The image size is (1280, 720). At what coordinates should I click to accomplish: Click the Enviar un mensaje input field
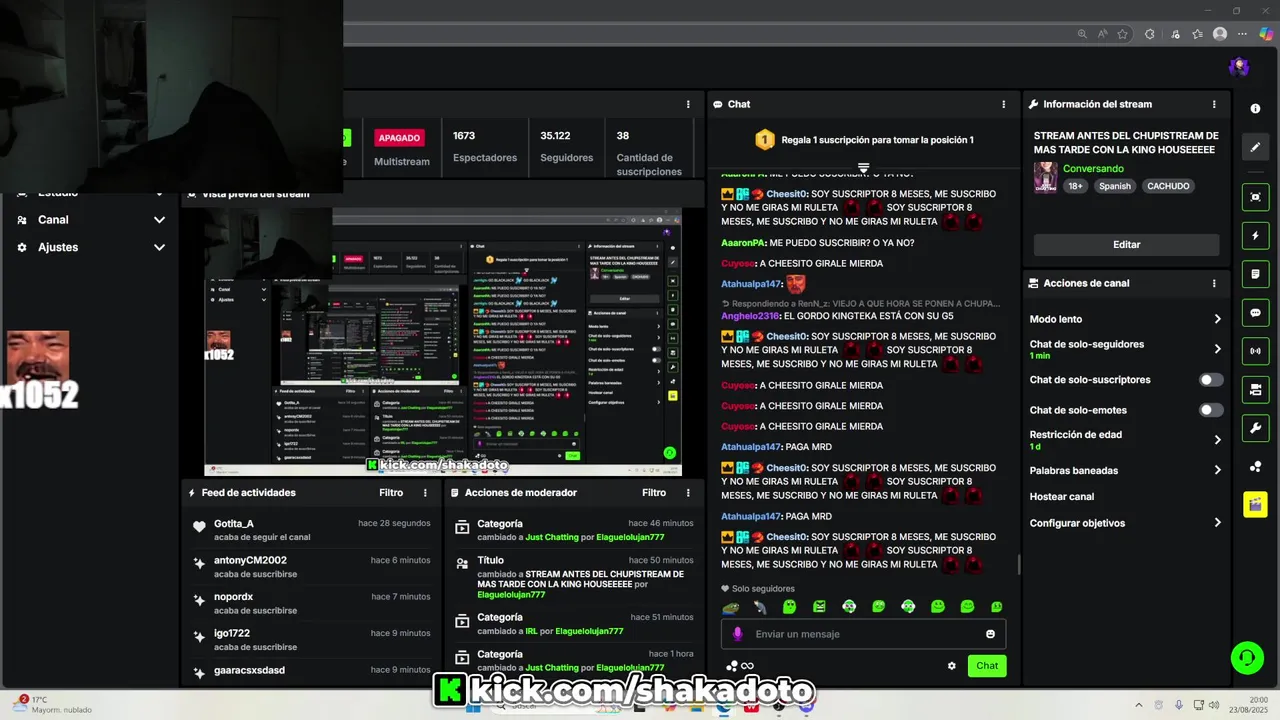[864, 634]
